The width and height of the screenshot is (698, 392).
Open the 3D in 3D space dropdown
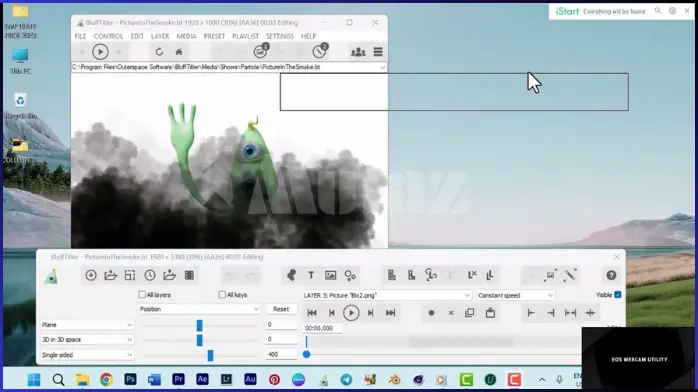87,339
